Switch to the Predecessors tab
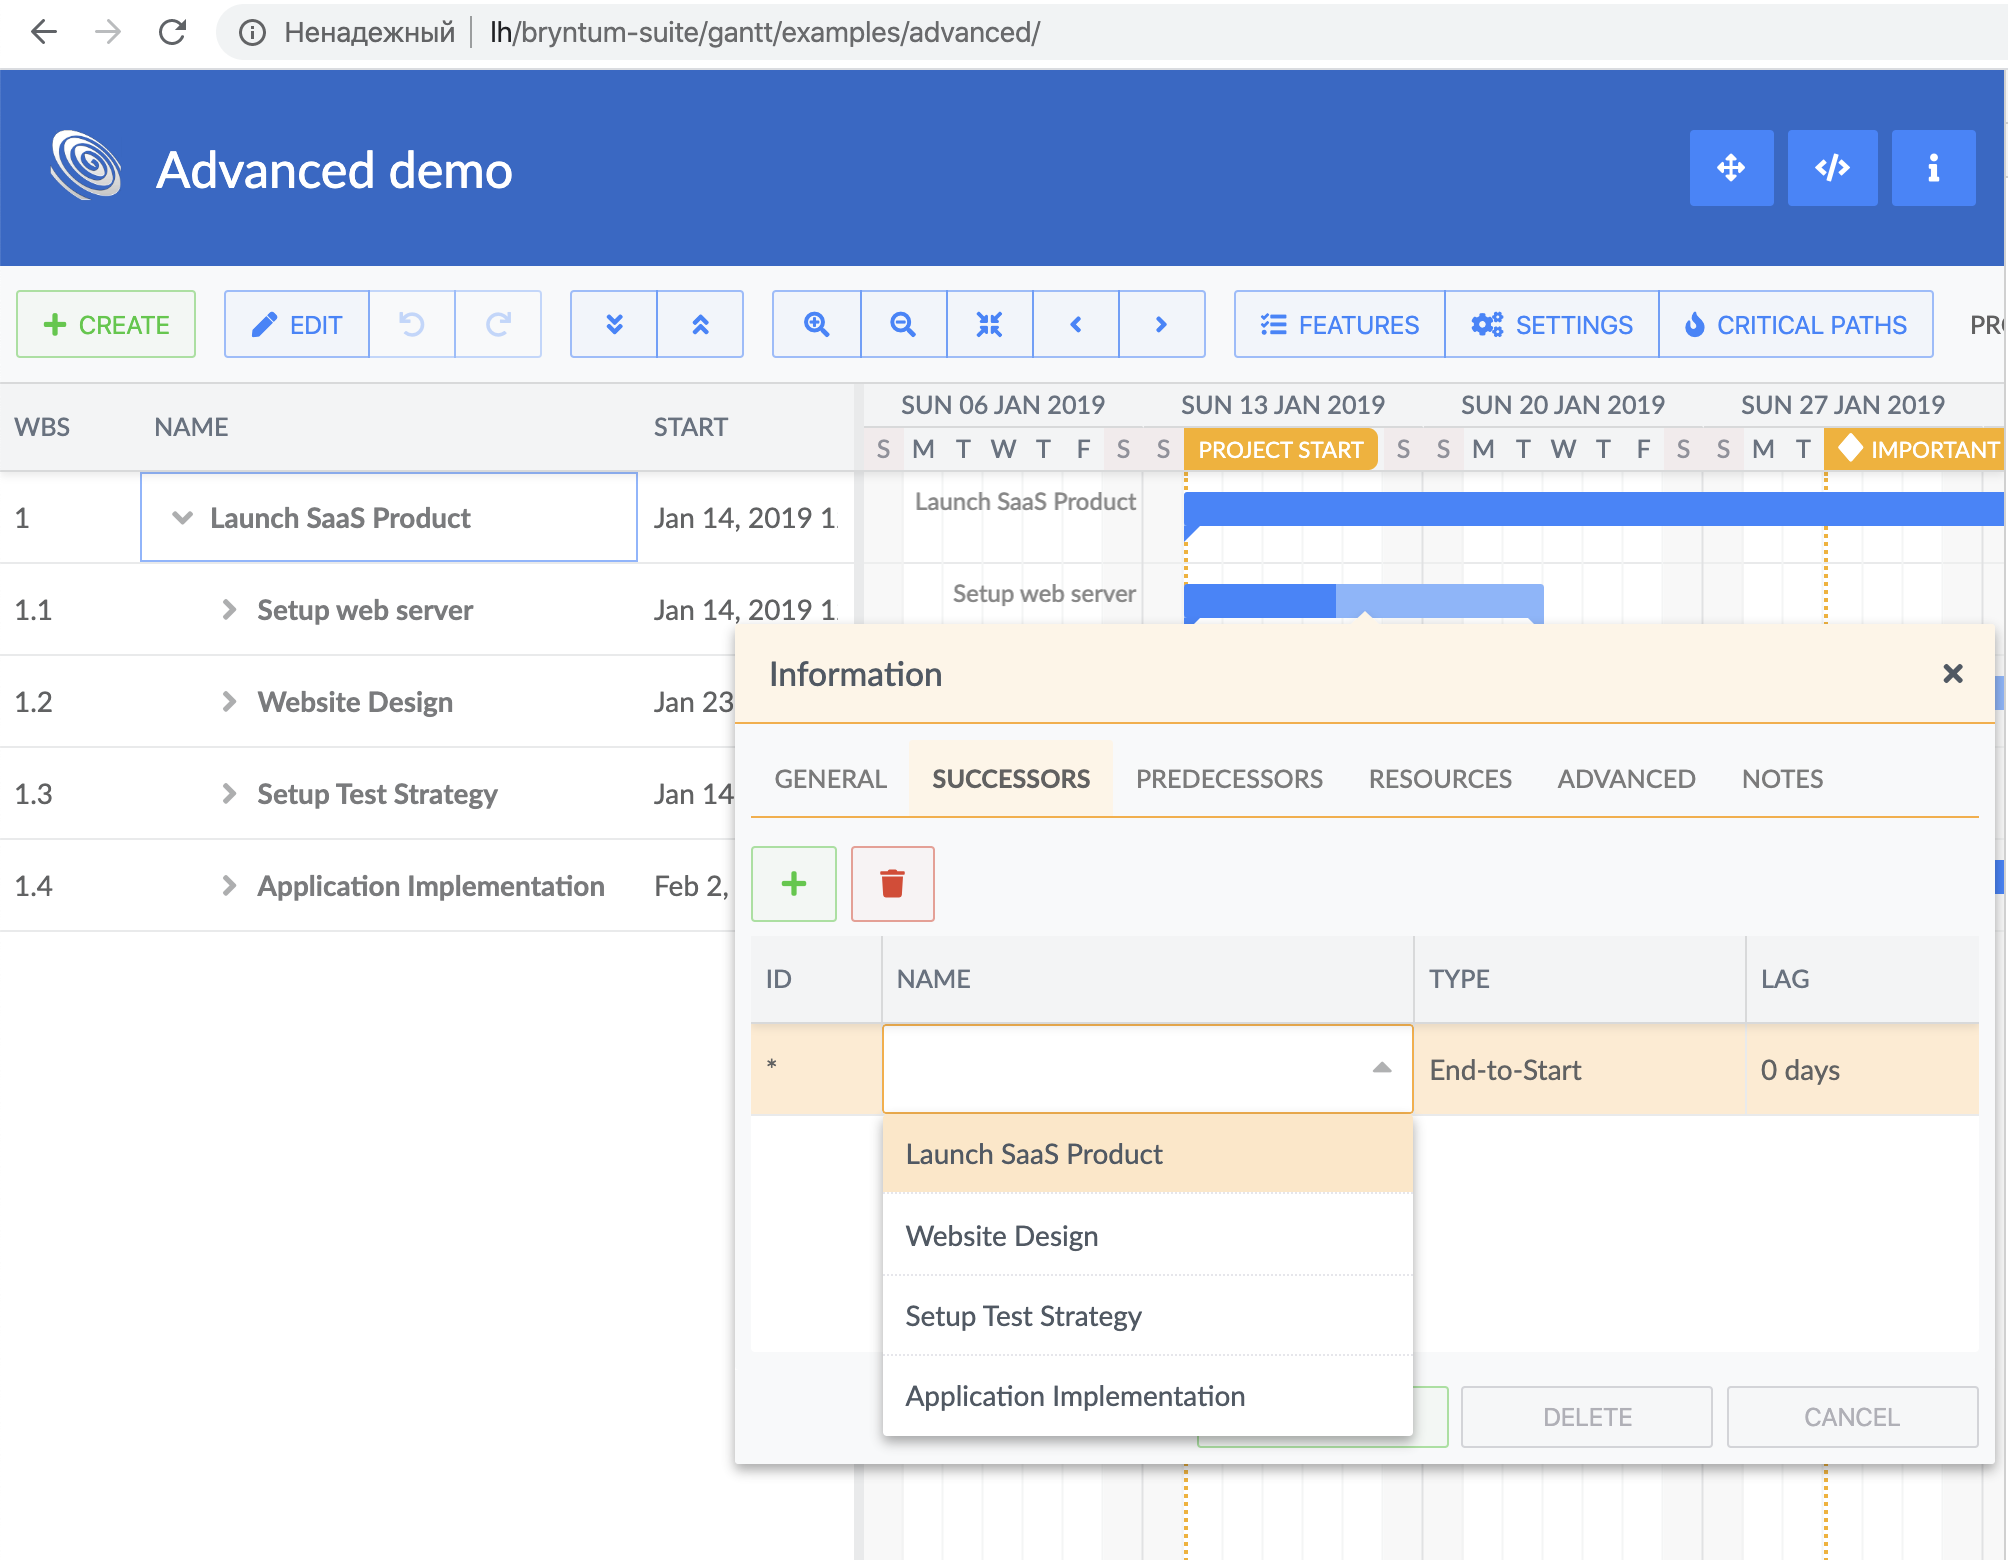The height and width of the screenshot is (1560, 2008). click(x=1229, y=779)
